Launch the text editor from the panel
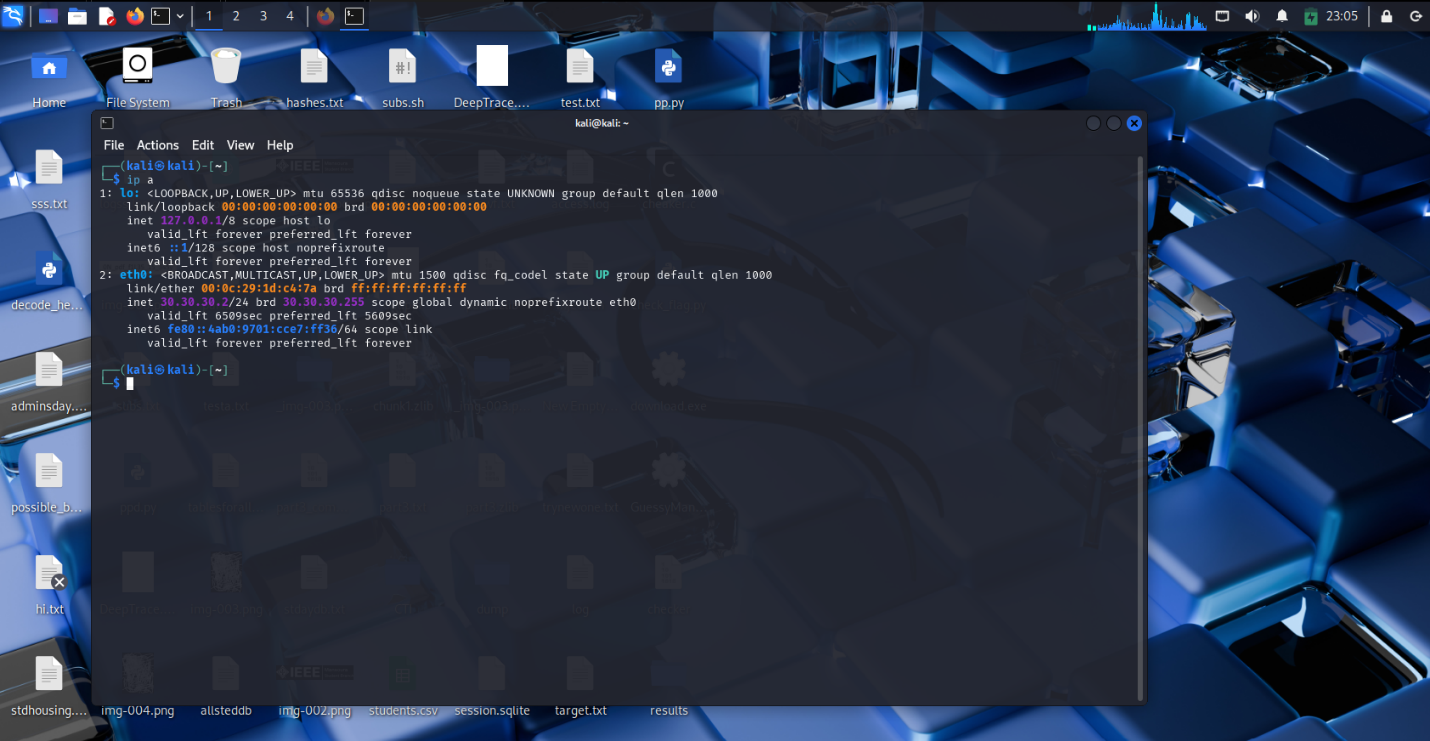 pos(106,16)
